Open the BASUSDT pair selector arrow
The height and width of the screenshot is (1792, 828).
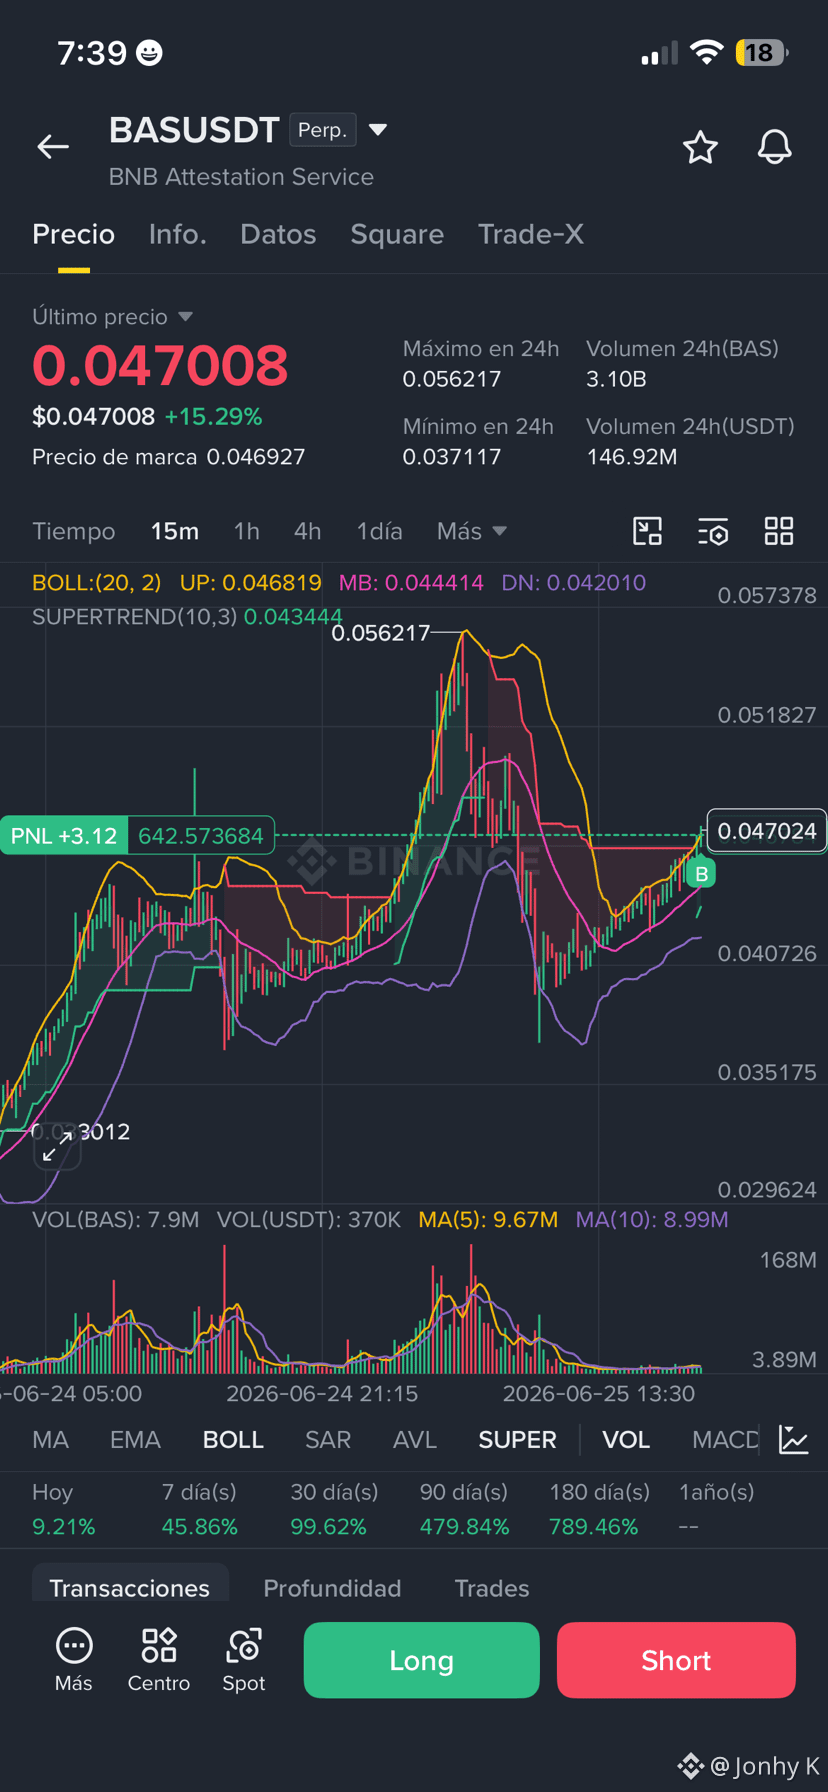378,130
